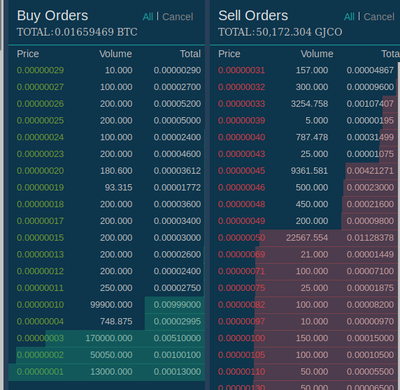Pick the buy order with volume 170000.000

(x=107, y=338)
